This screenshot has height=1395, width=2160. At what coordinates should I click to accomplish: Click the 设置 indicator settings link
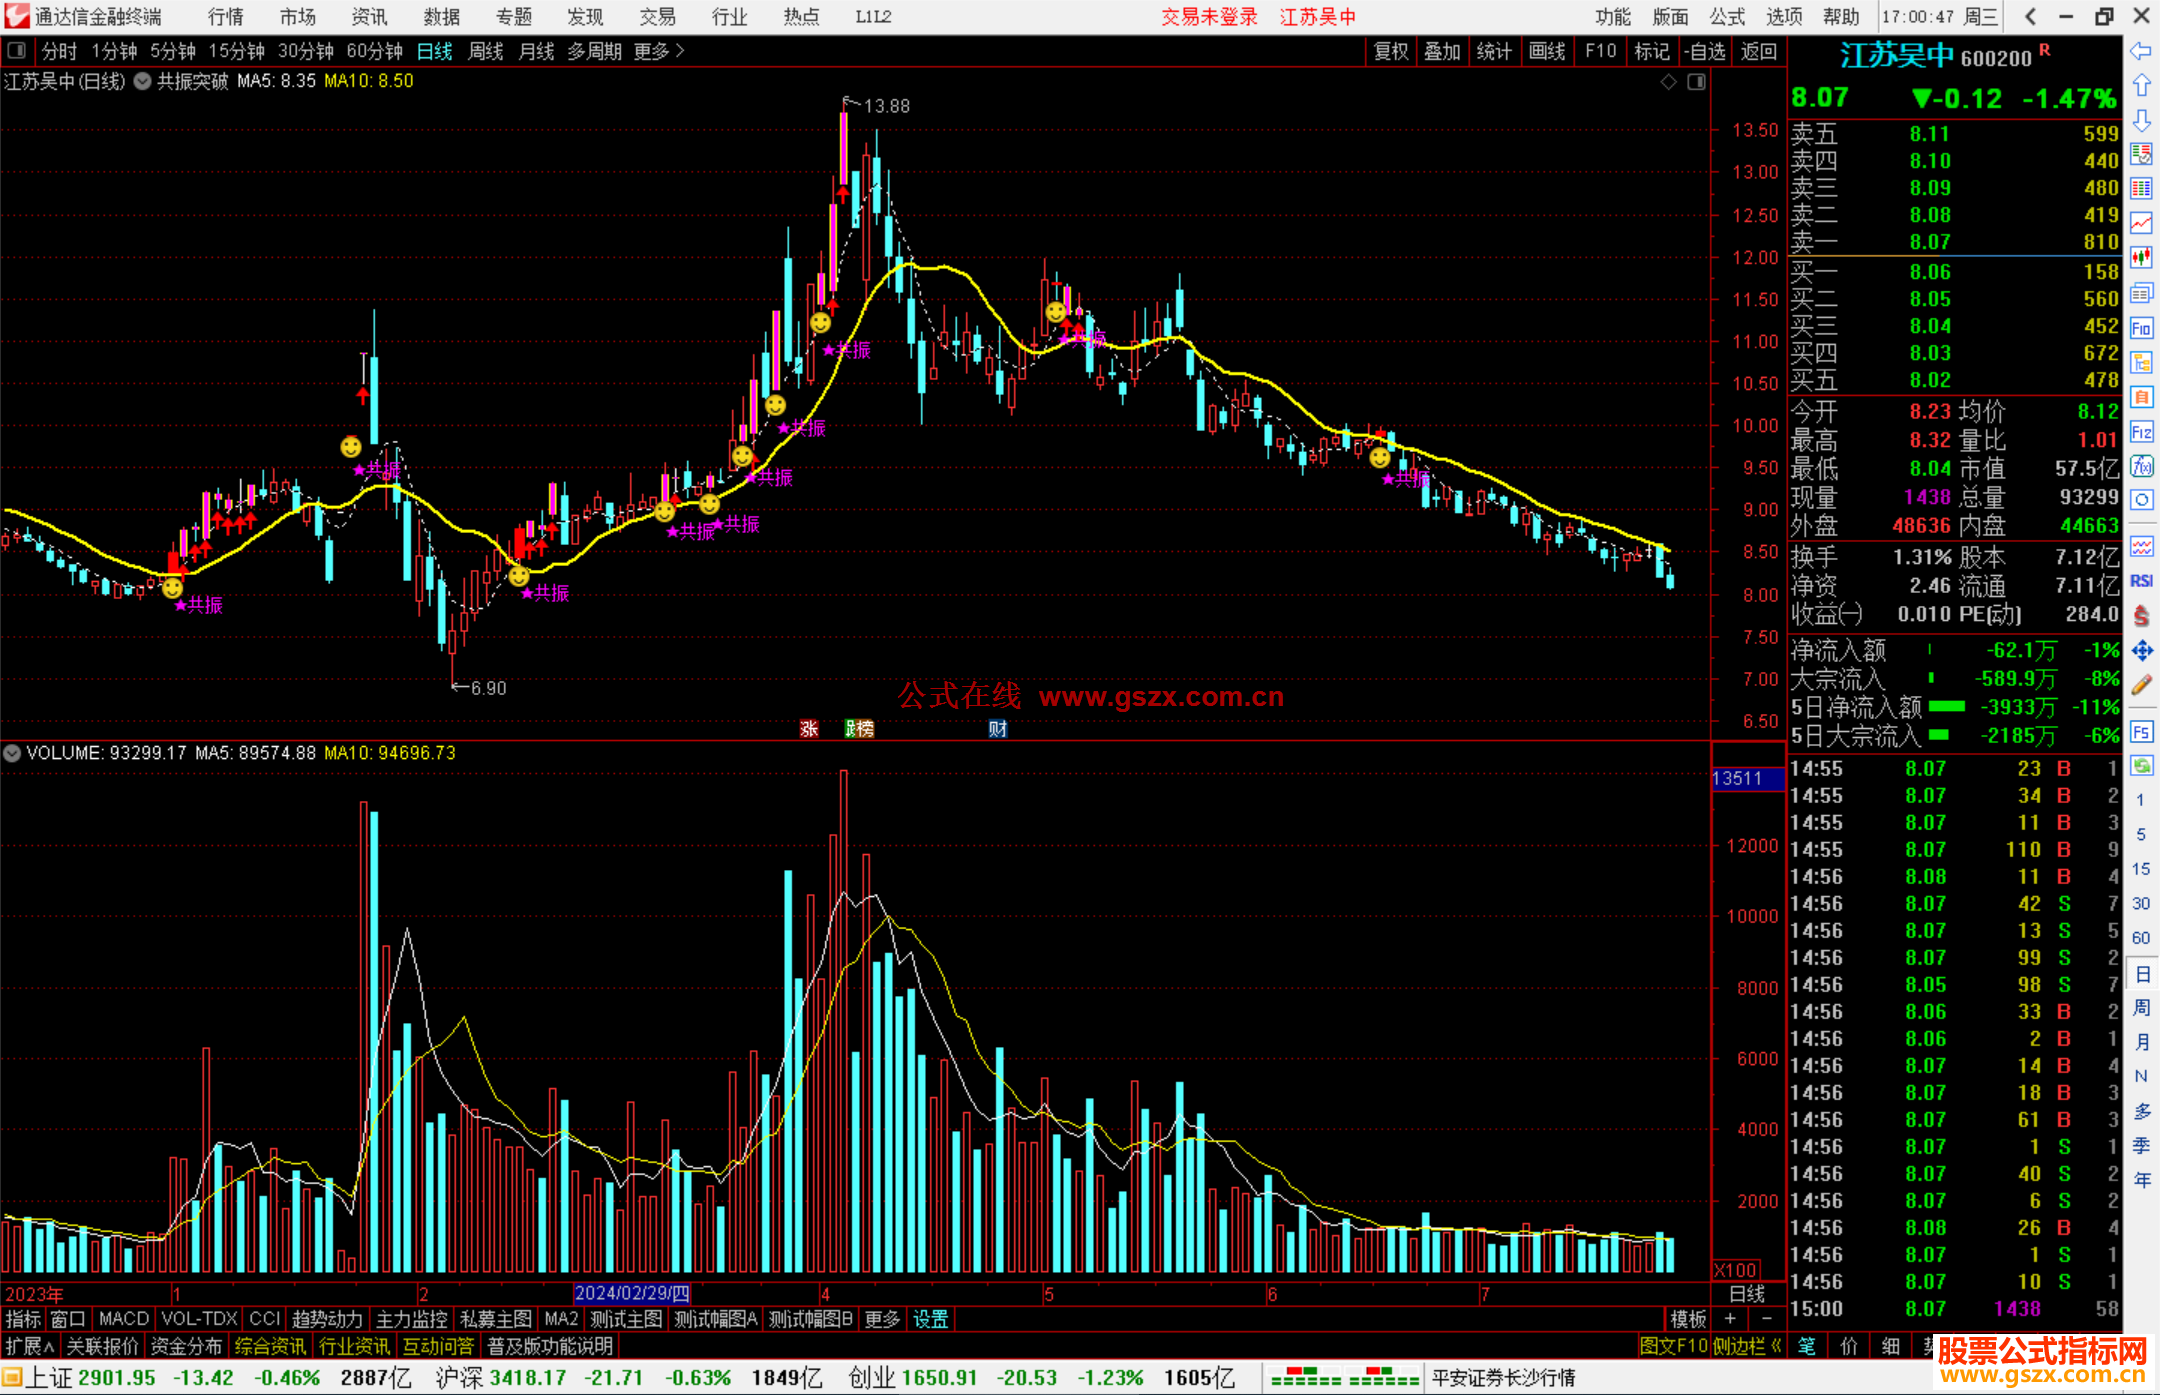[x=930, y=1319]
